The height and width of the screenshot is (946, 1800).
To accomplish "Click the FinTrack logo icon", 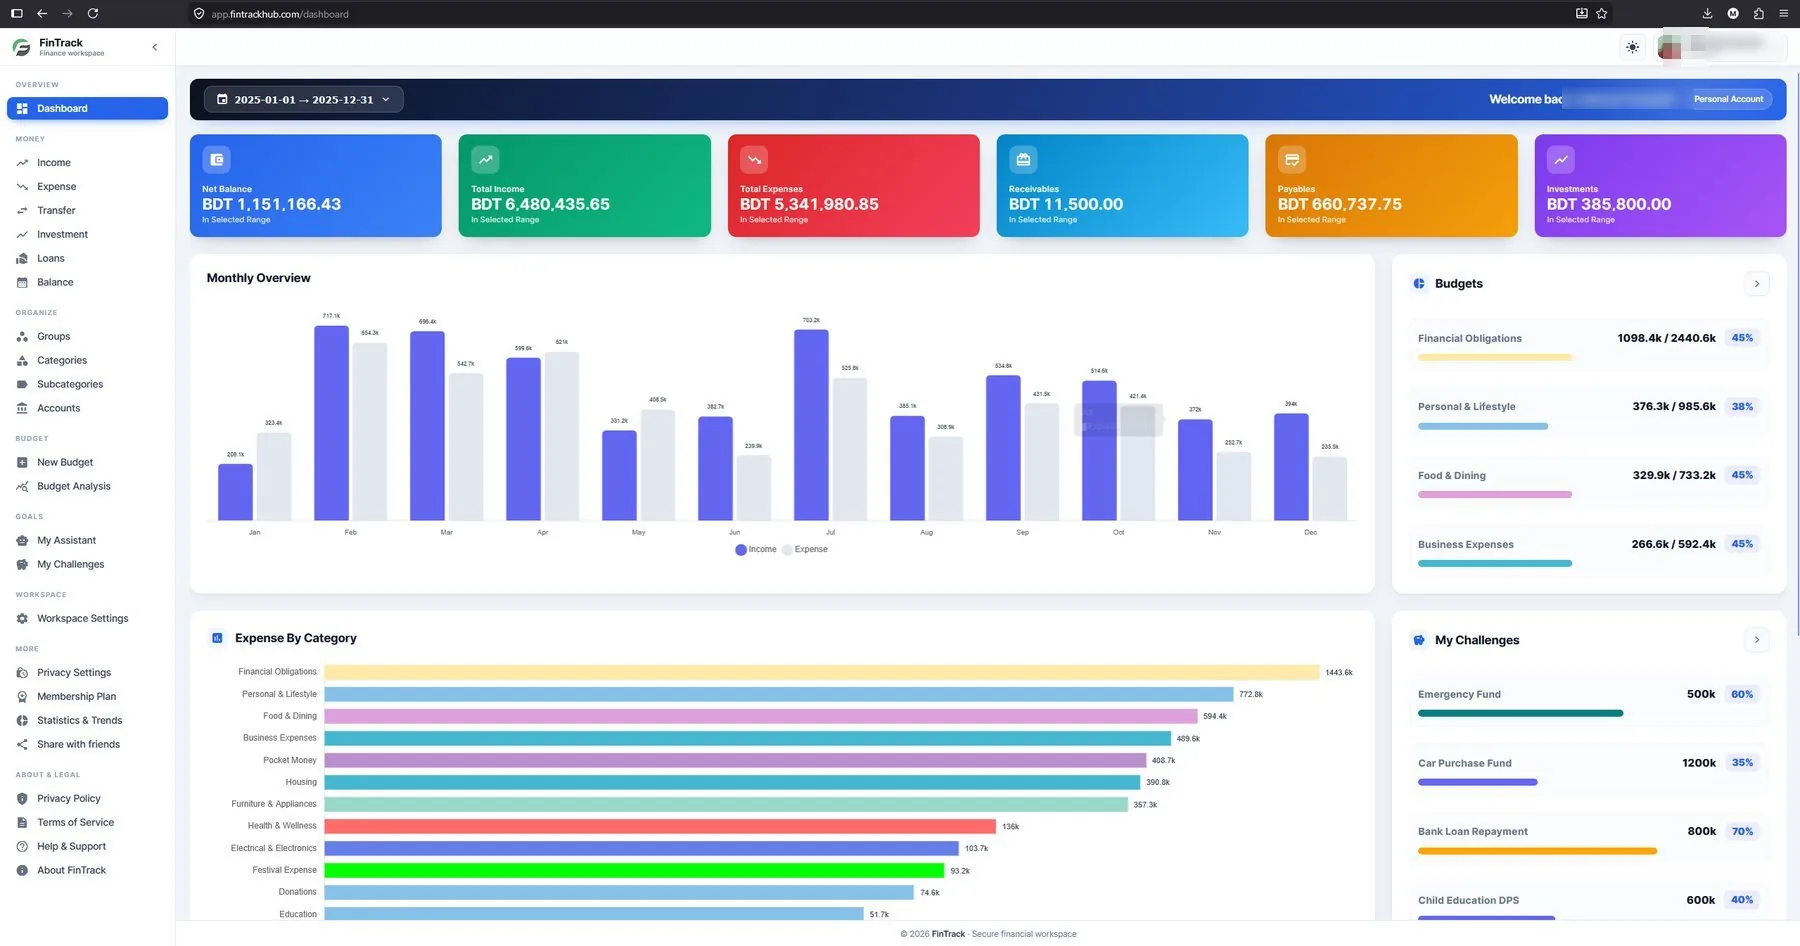I will tap(21, 47).
